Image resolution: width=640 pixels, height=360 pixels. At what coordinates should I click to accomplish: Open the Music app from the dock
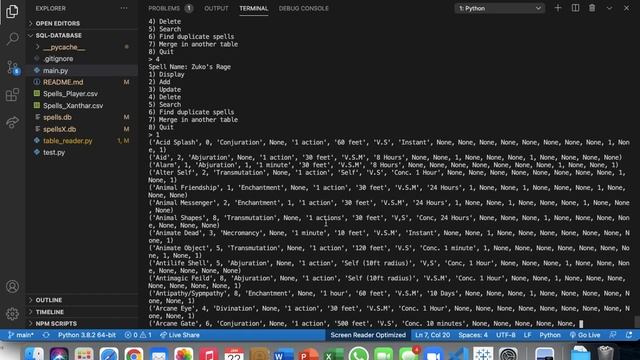coord(209,354)
